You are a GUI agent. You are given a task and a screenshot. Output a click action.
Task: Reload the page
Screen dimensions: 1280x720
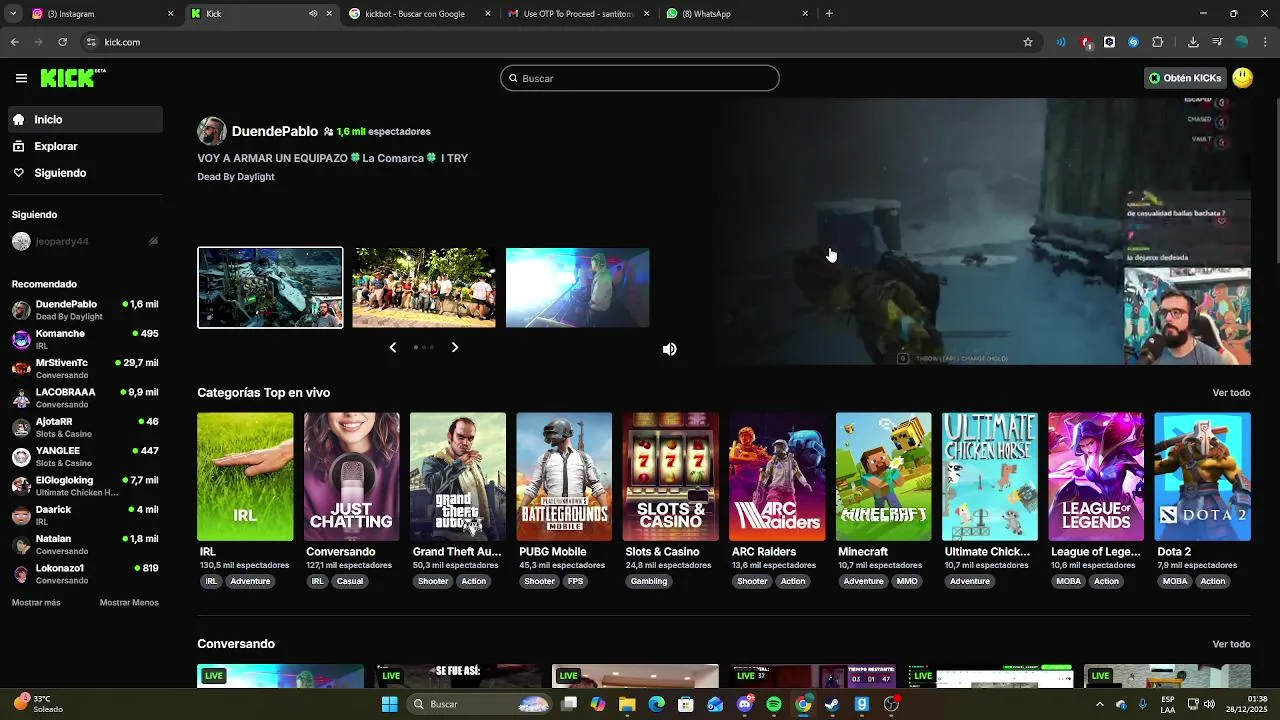tap(63, 42)
